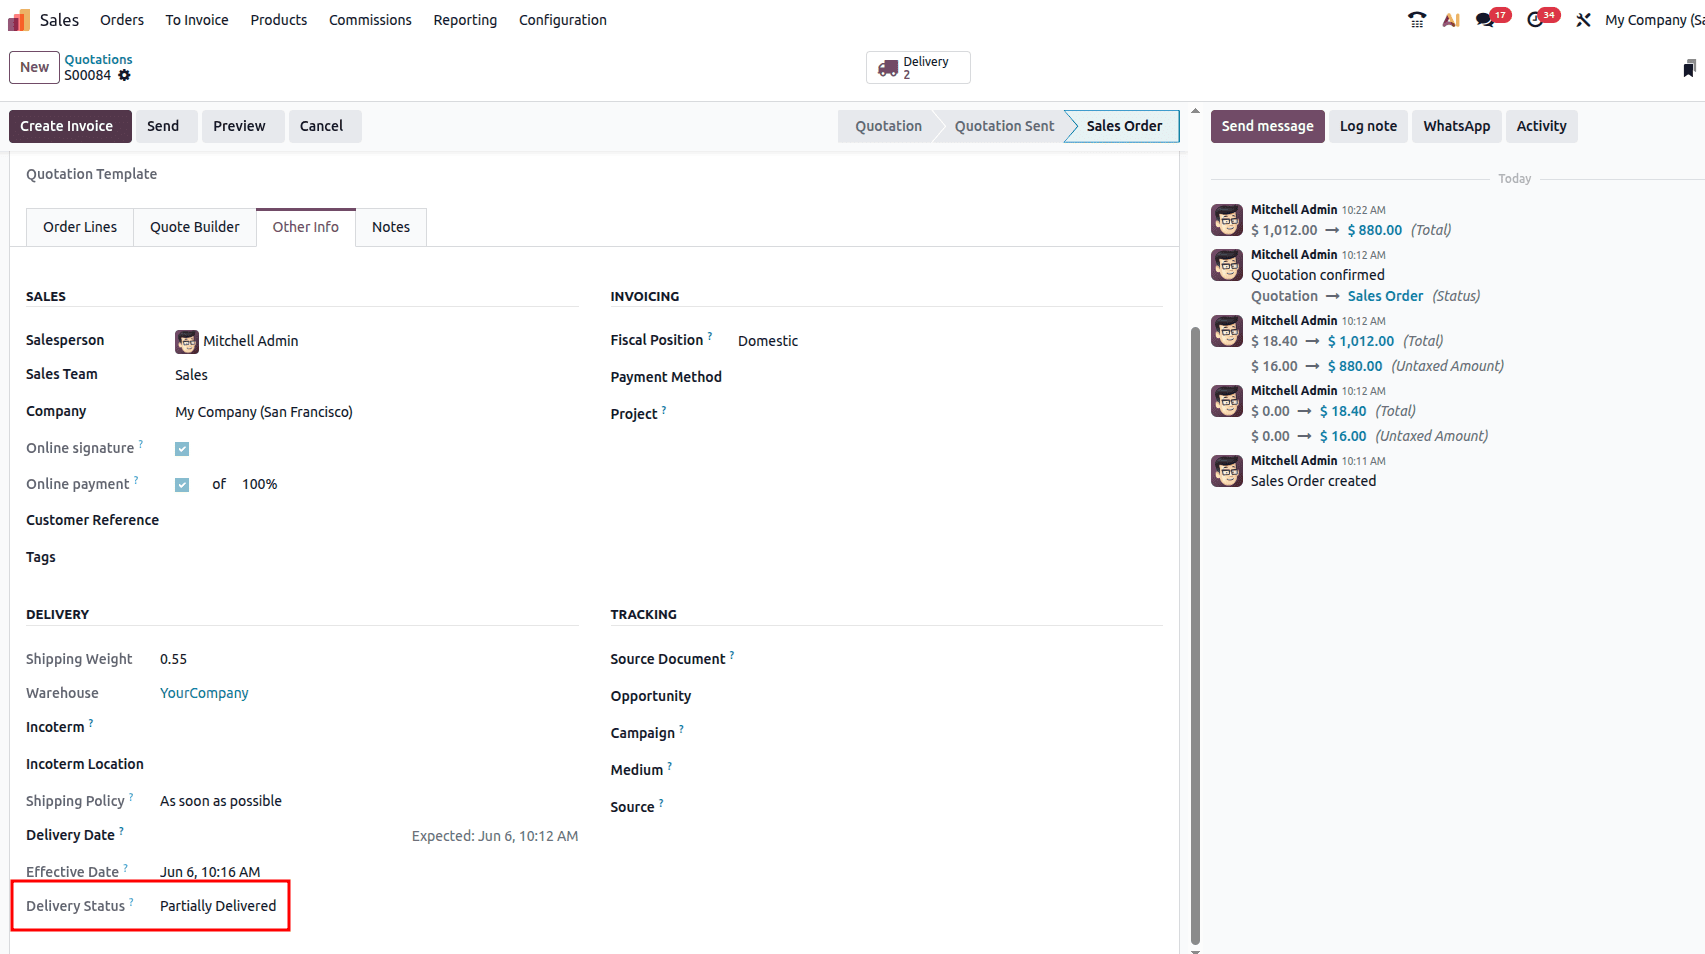
Task: Click avatar beside Quotation confirmed message
Action: (1227, 265)
